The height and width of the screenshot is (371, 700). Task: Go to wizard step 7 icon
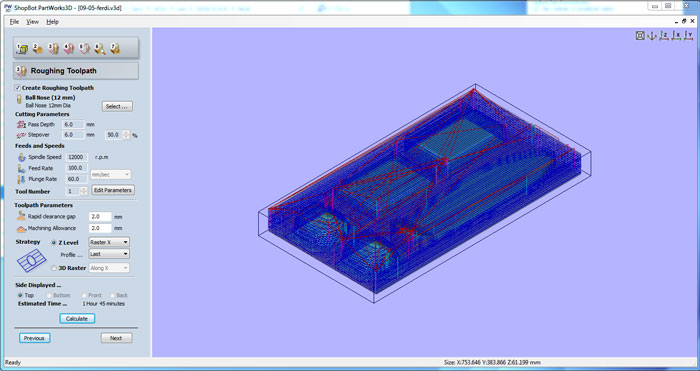tap(115, 48)
